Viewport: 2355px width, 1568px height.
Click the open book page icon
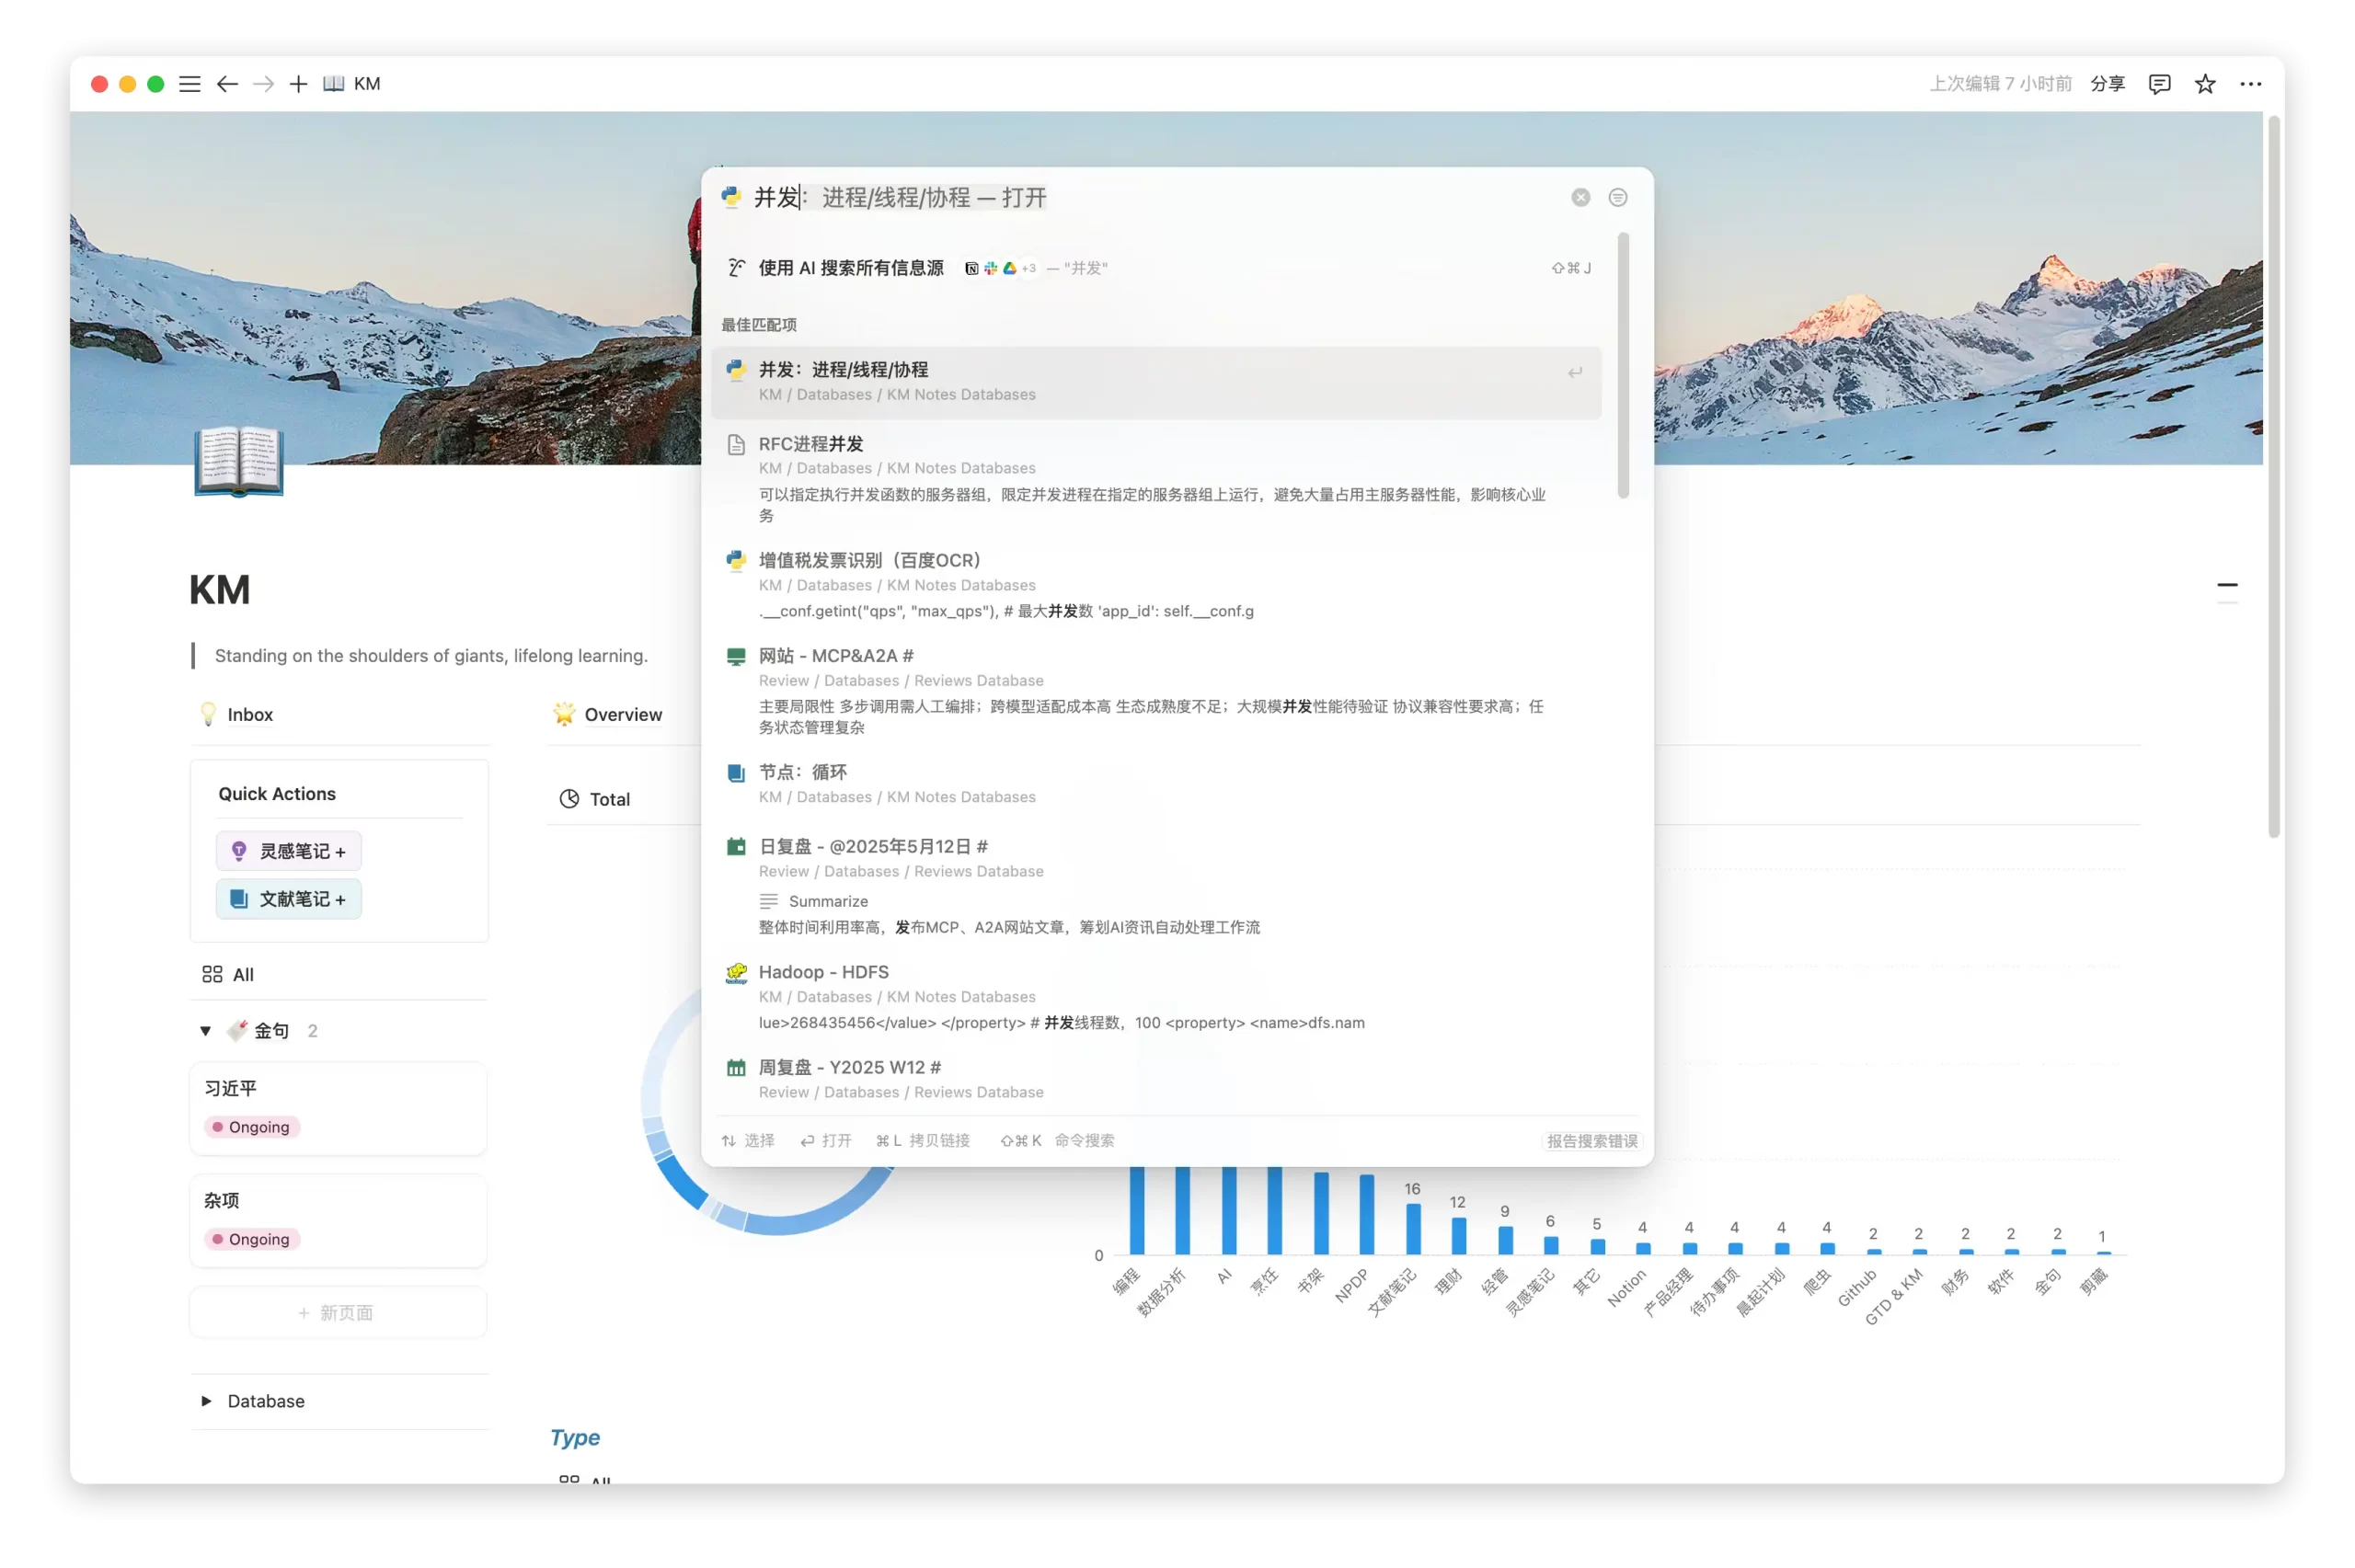tap(239, 461)
